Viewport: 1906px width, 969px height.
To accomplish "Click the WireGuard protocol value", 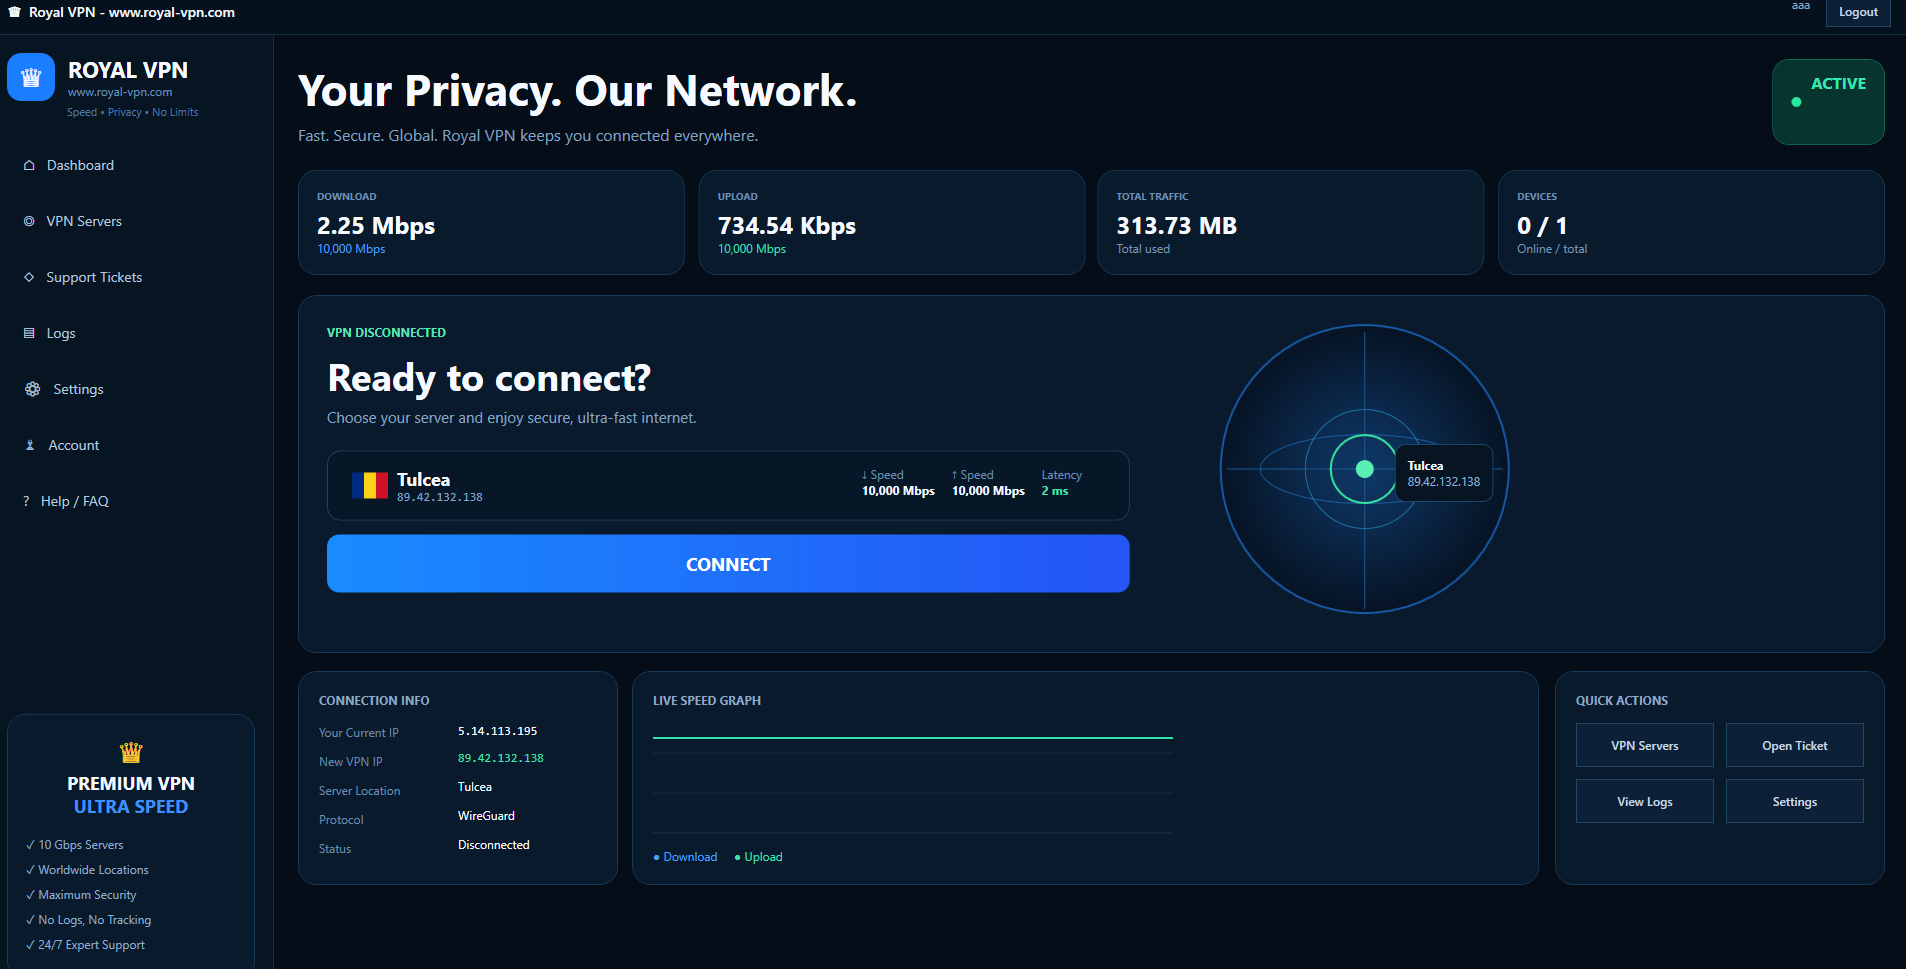I will click(486, 816).
